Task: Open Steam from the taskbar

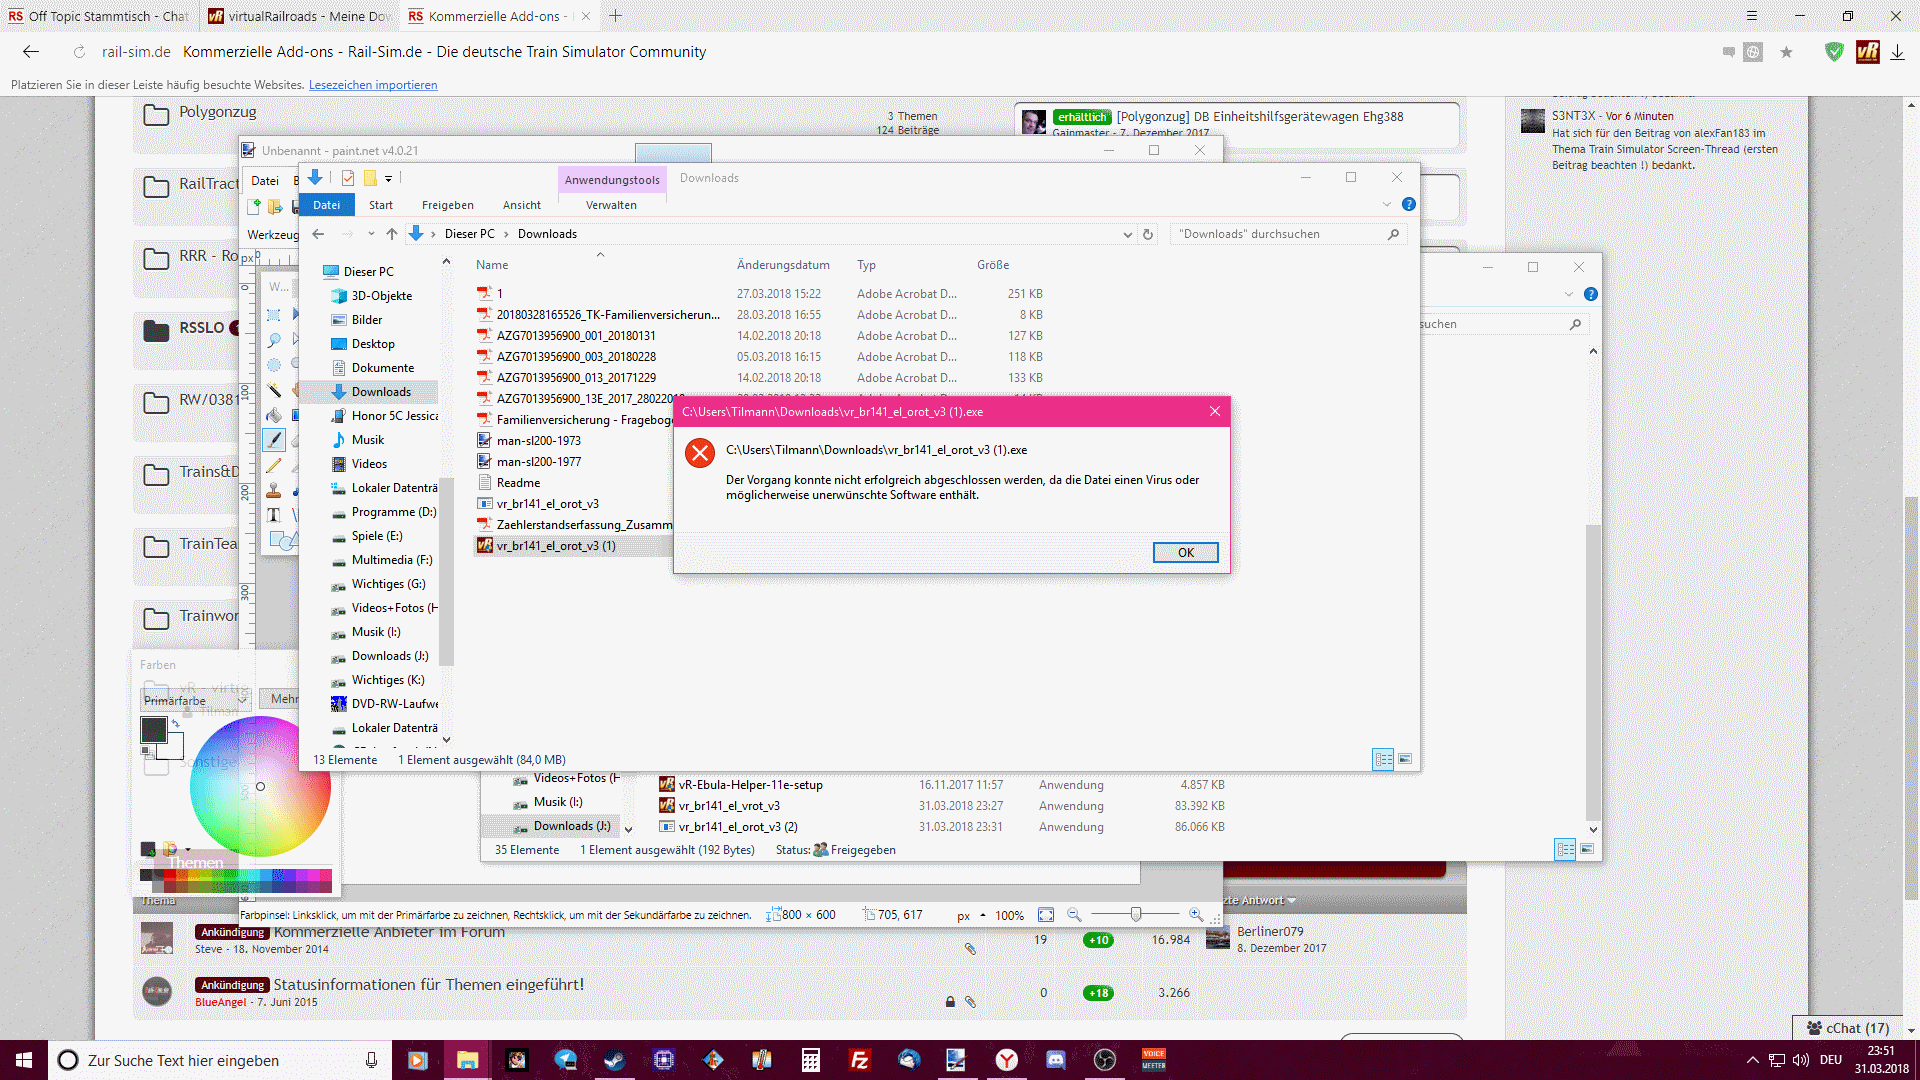Action: (x=614, y=1060)
